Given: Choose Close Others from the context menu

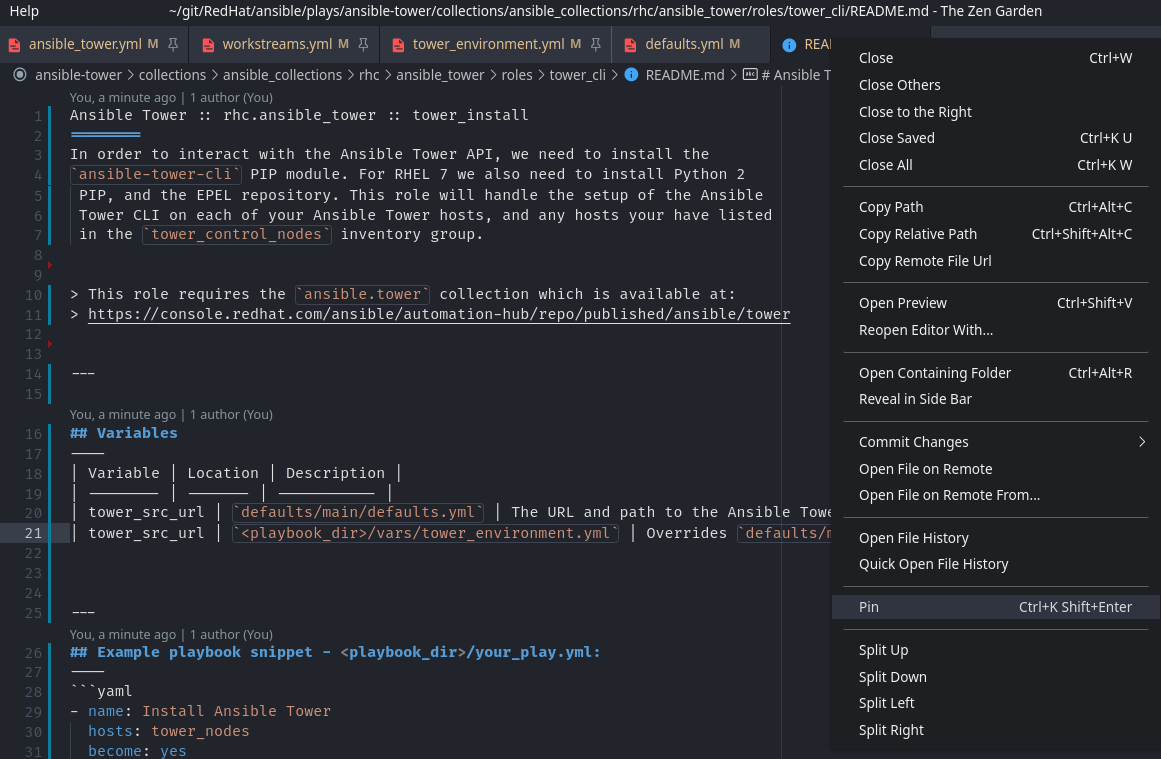Looking at the screenshot, I should (x=995, y=85).
